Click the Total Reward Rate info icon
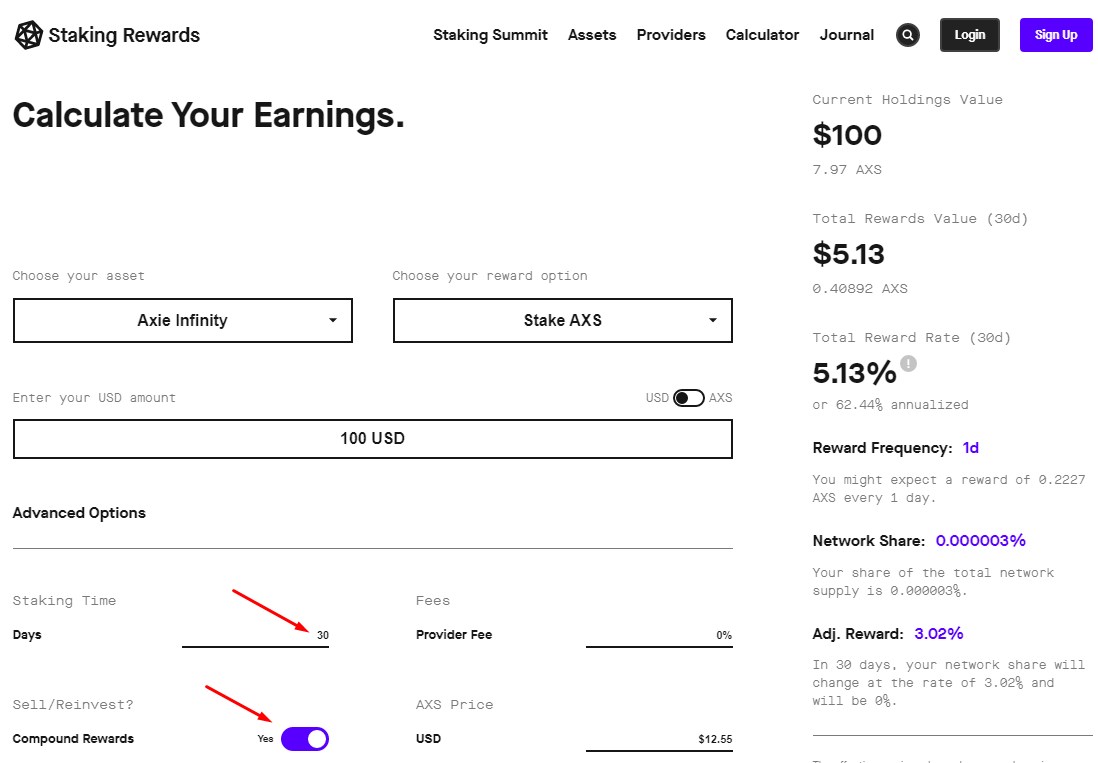 pos(908,363)
